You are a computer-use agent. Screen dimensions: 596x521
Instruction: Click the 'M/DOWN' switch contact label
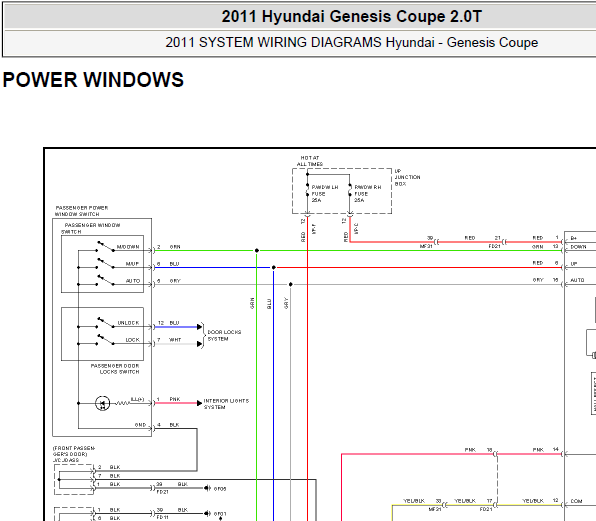click(128, 247)
